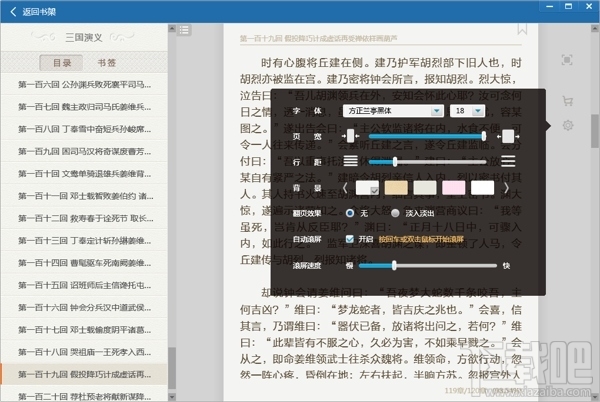Open chapter 第一百二十回
The width and height of the screenshot is (600, 402).
point(84,395)
